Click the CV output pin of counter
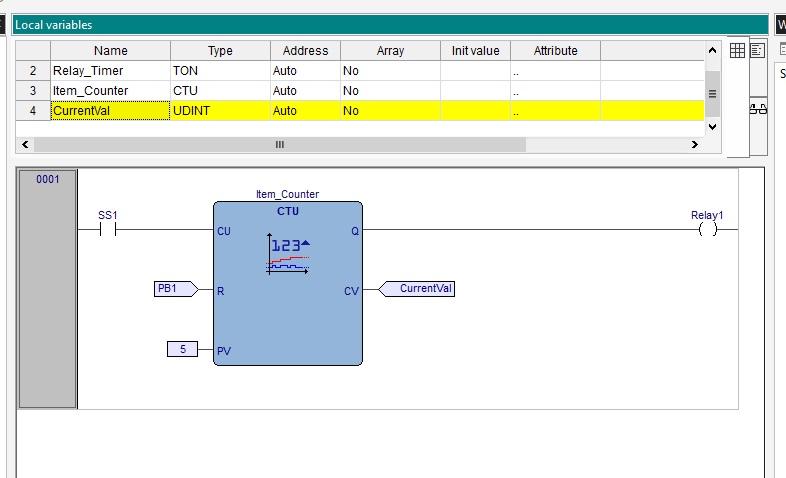 351,291
